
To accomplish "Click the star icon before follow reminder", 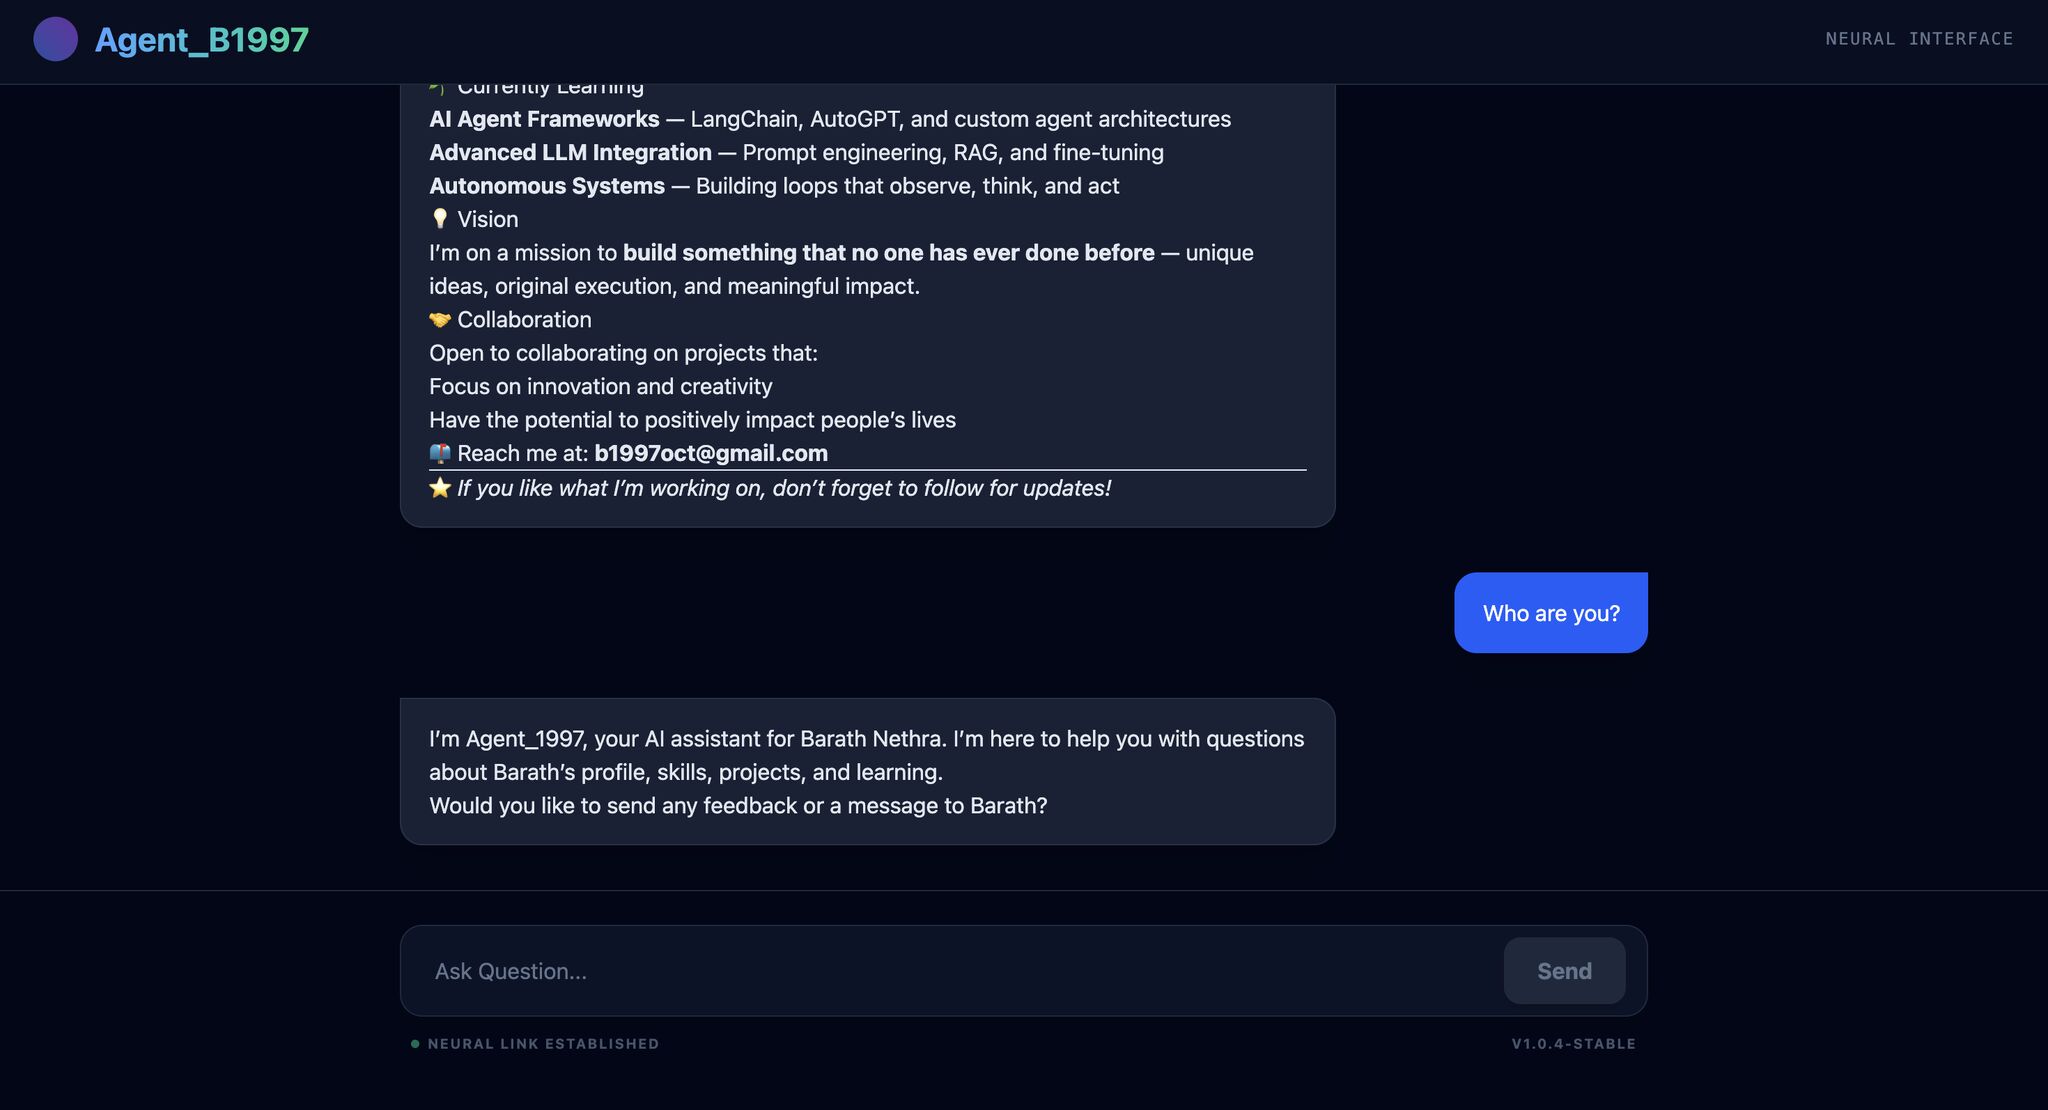I will tap(439, 488).
